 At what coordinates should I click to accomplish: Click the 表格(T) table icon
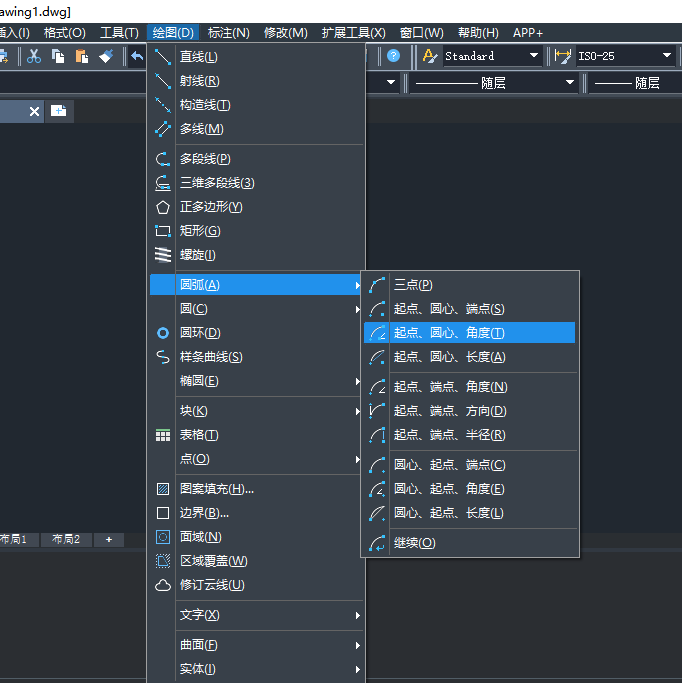[163, 435]
